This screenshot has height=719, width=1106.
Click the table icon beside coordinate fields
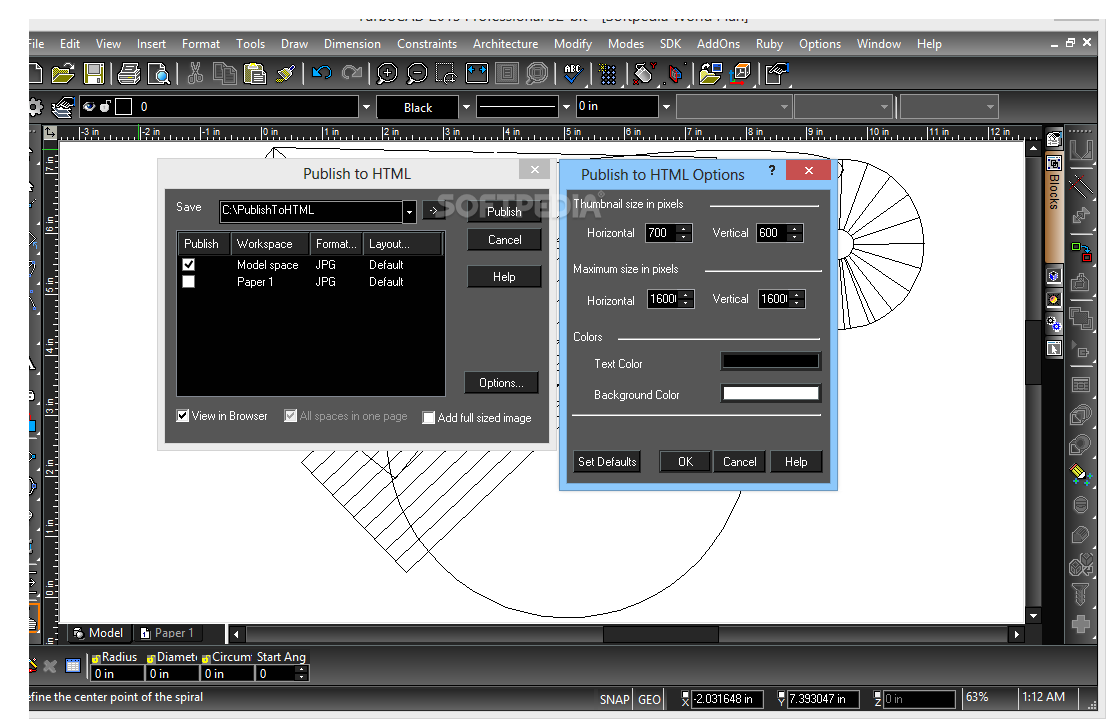[x=73, y=665]
